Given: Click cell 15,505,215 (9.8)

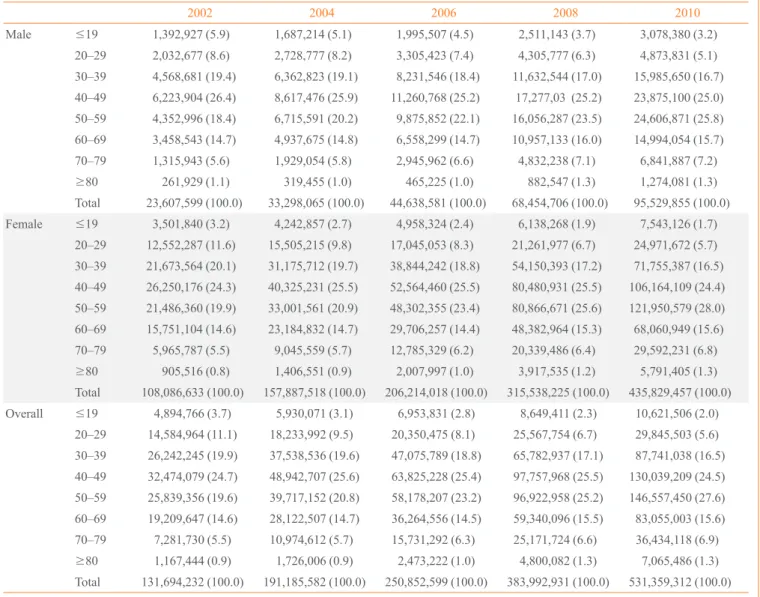Looking at the screenshot, I should (310, 245).
